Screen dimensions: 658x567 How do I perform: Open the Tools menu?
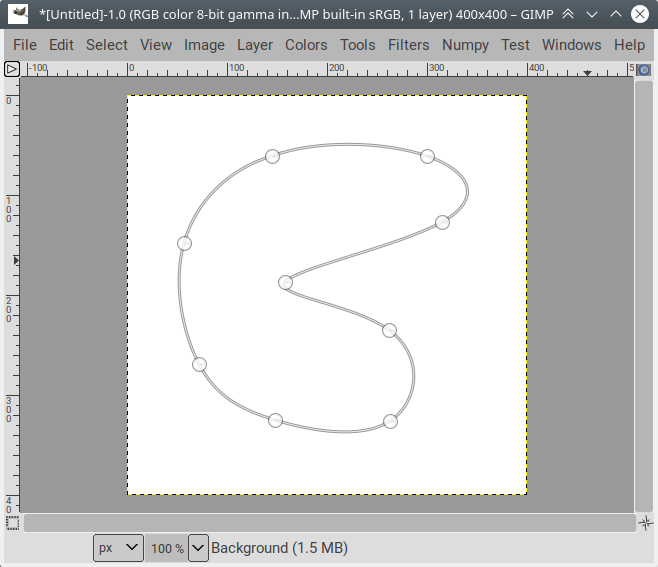(x=358, y=45)
